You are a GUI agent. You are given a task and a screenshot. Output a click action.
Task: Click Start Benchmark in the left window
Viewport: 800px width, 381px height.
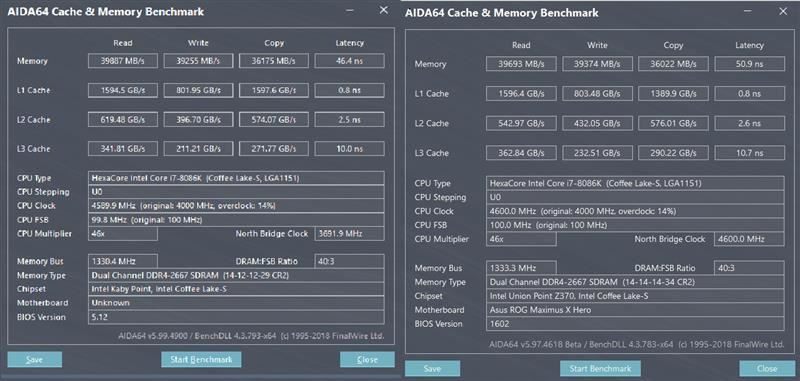pos(201,359)
